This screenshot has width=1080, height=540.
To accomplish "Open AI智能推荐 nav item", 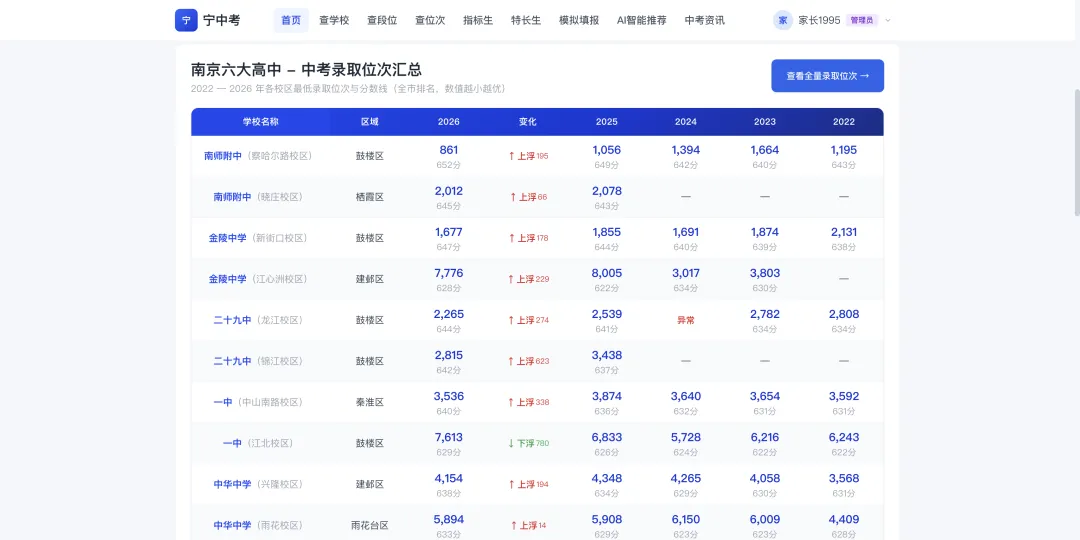I will 641,20.
